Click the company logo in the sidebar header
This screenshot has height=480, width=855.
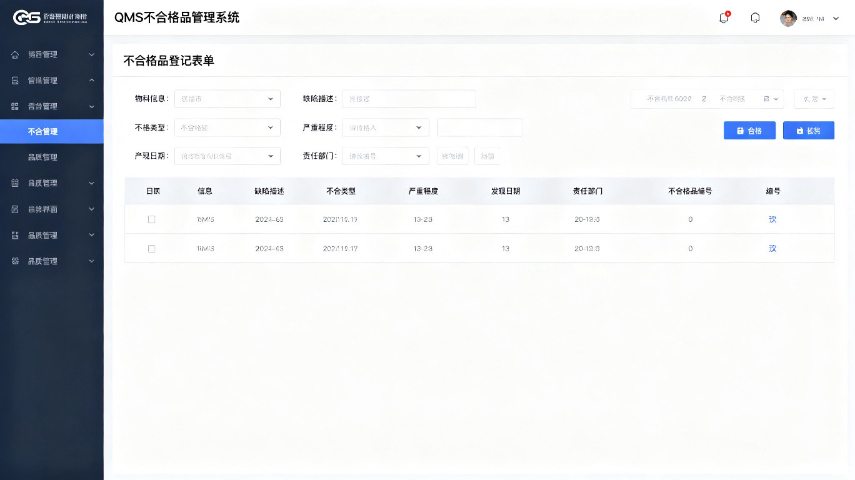pyautogui.click(x=50, y=17)
